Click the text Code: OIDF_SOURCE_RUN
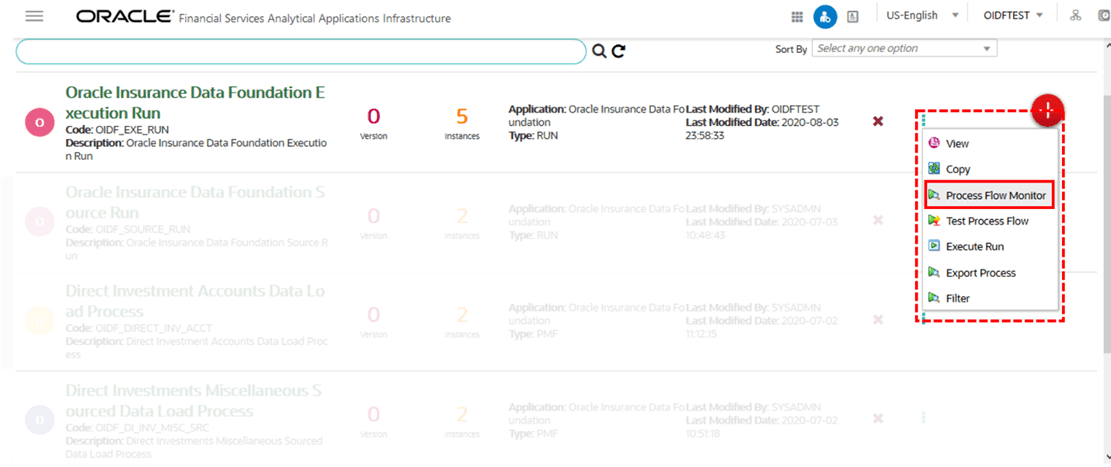The height and width of the screenshot is (467, 1111). pos(128,230)
